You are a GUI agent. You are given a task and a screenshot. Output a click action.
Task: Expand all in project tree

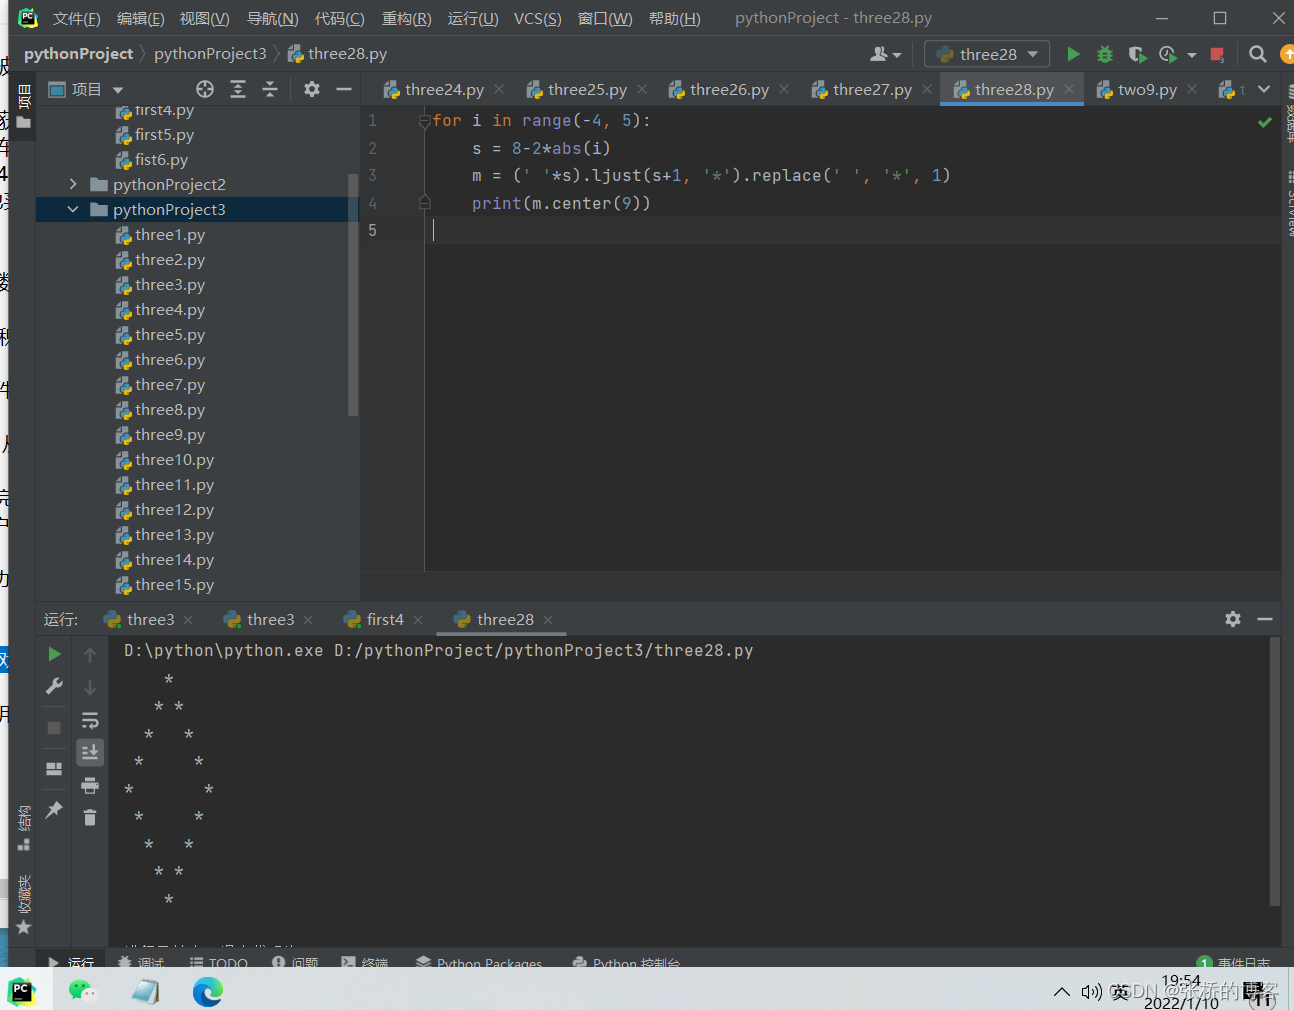[238, 89]
